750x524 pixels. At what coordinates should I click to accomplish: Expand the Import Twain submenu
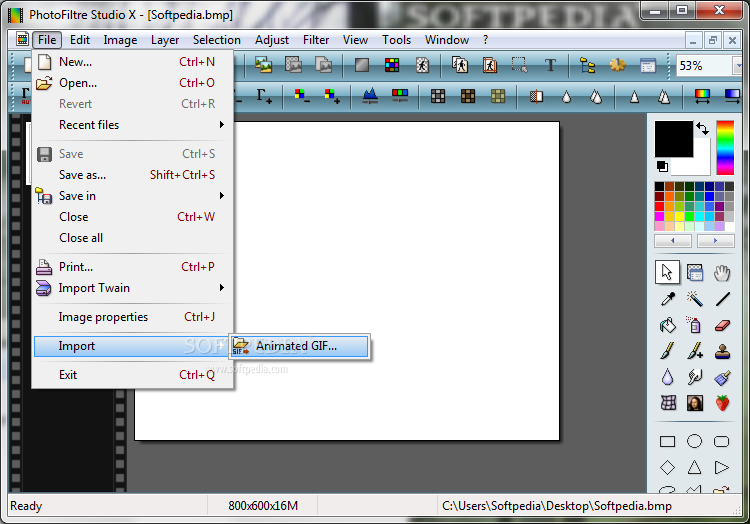(130, 288)
